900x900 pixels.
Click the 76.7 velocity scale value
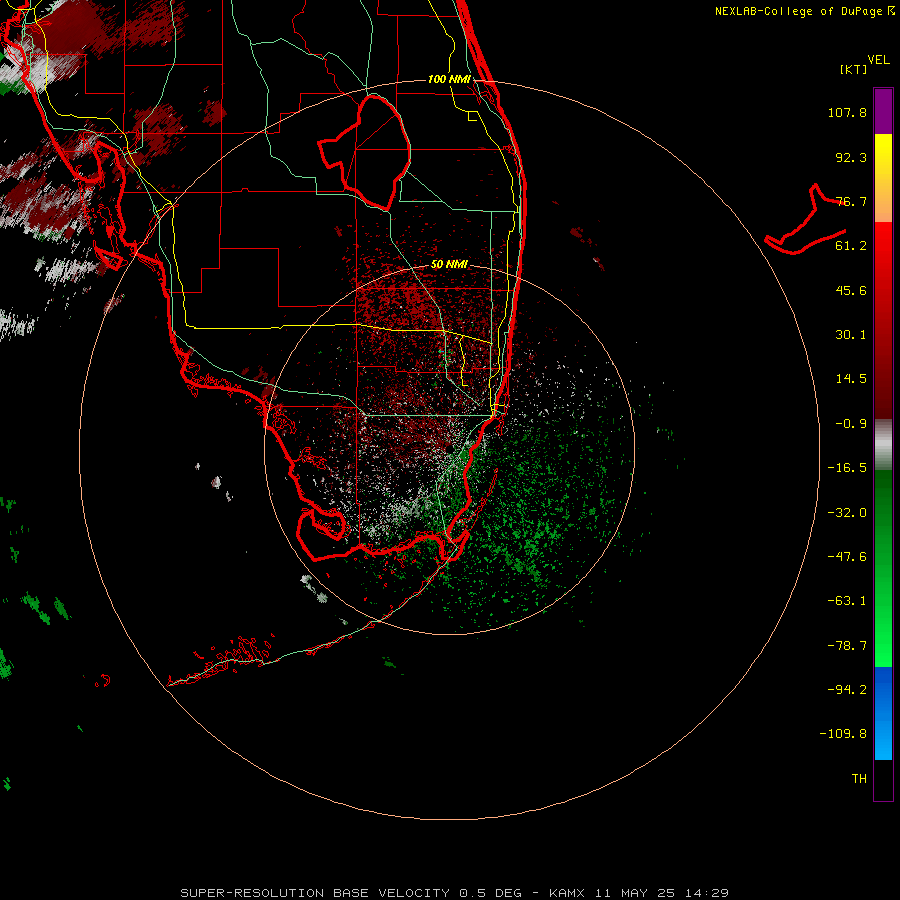click(x=851, y=201)
